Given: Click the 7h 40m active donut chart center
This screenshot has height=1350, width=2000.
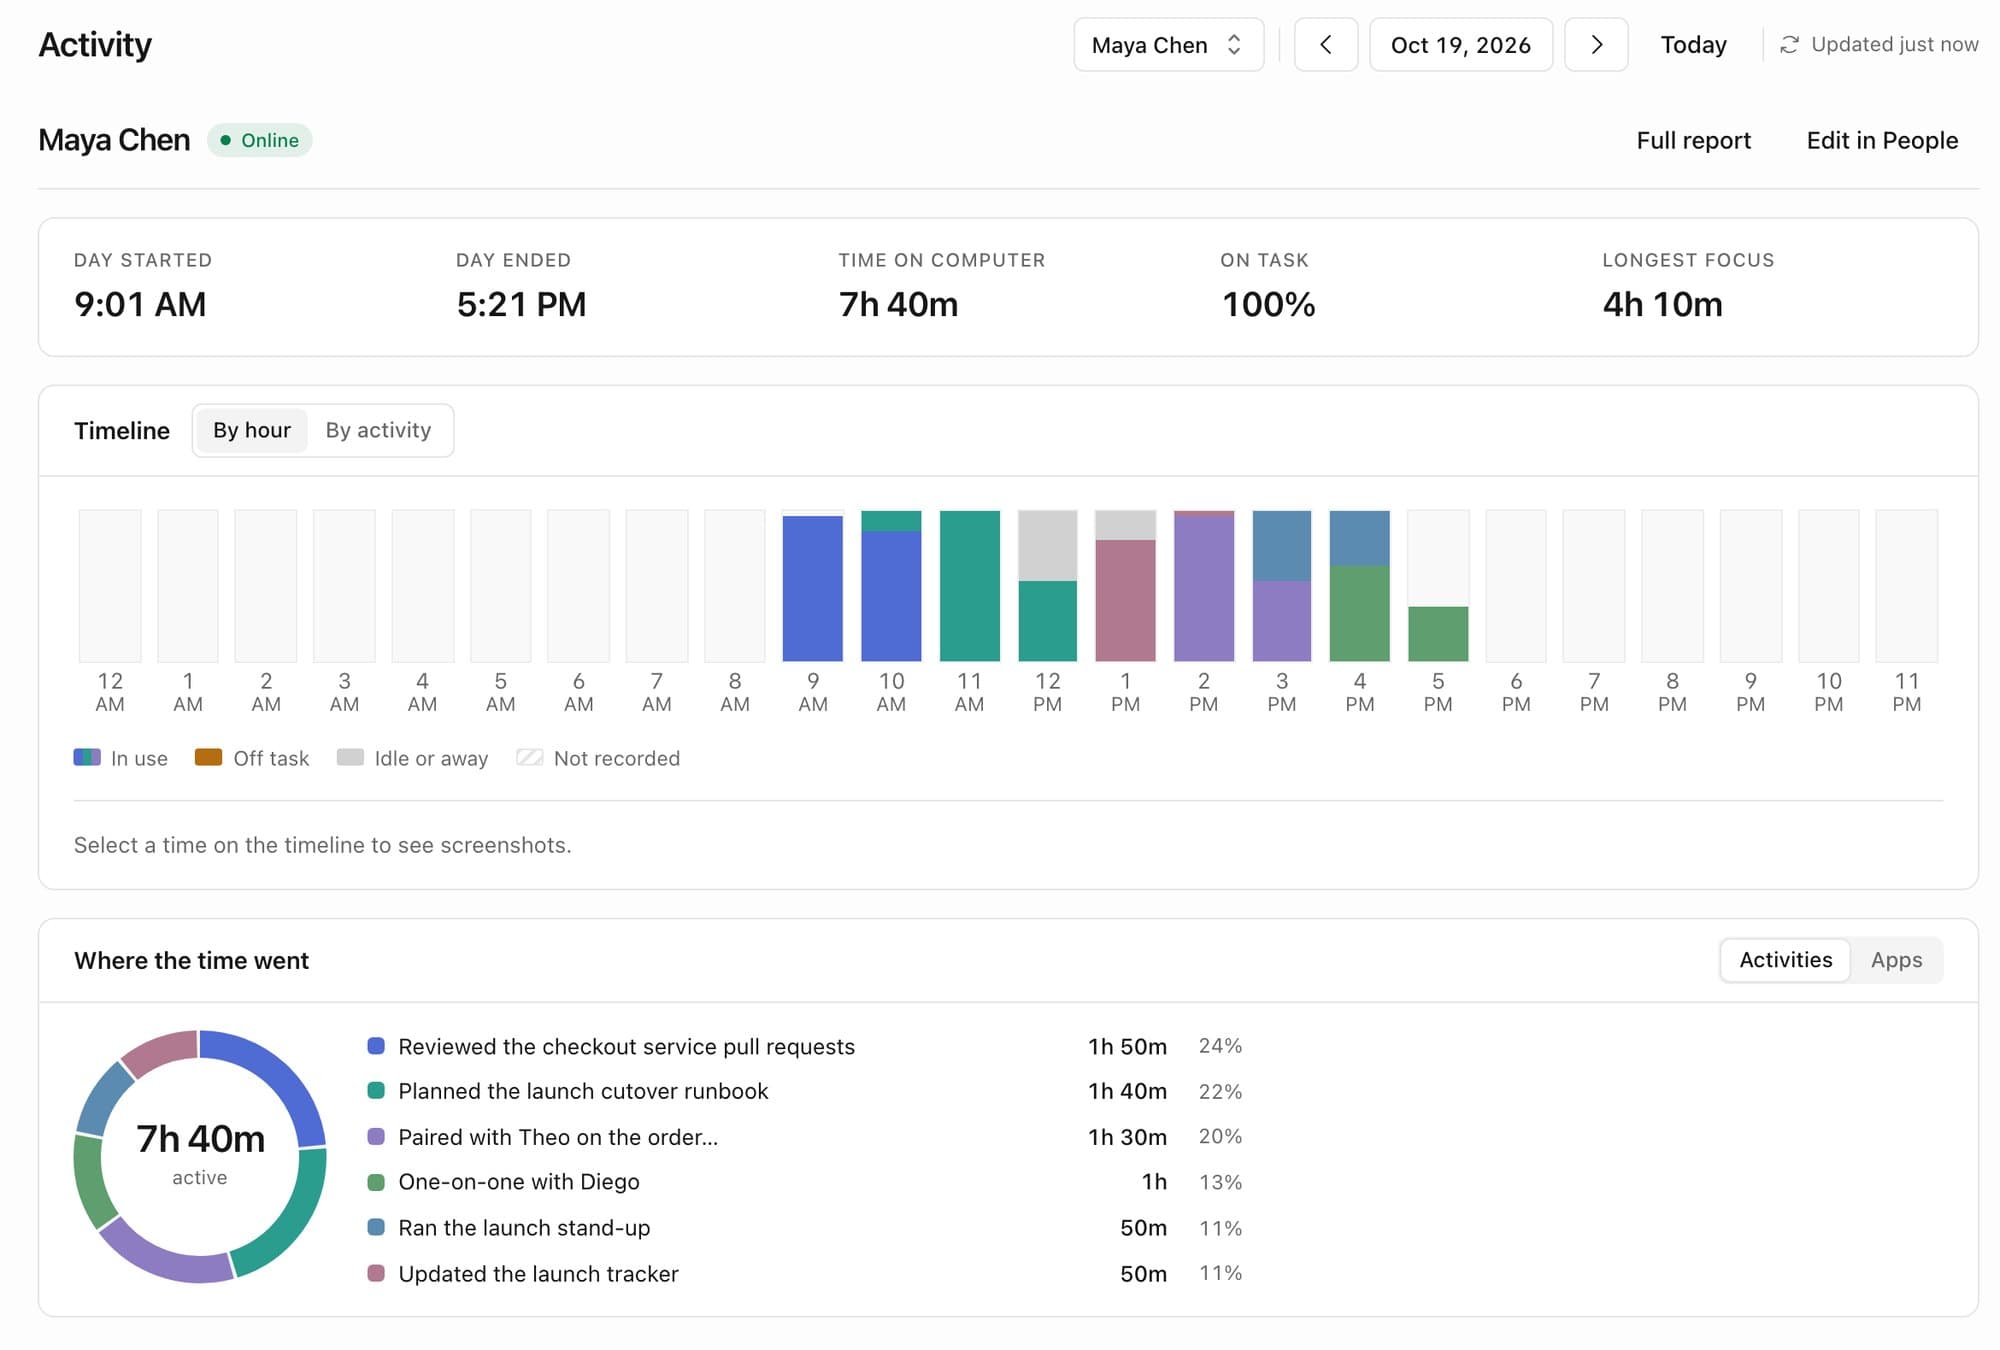Looking at the screenshot, I should (x=200, y=1156).
